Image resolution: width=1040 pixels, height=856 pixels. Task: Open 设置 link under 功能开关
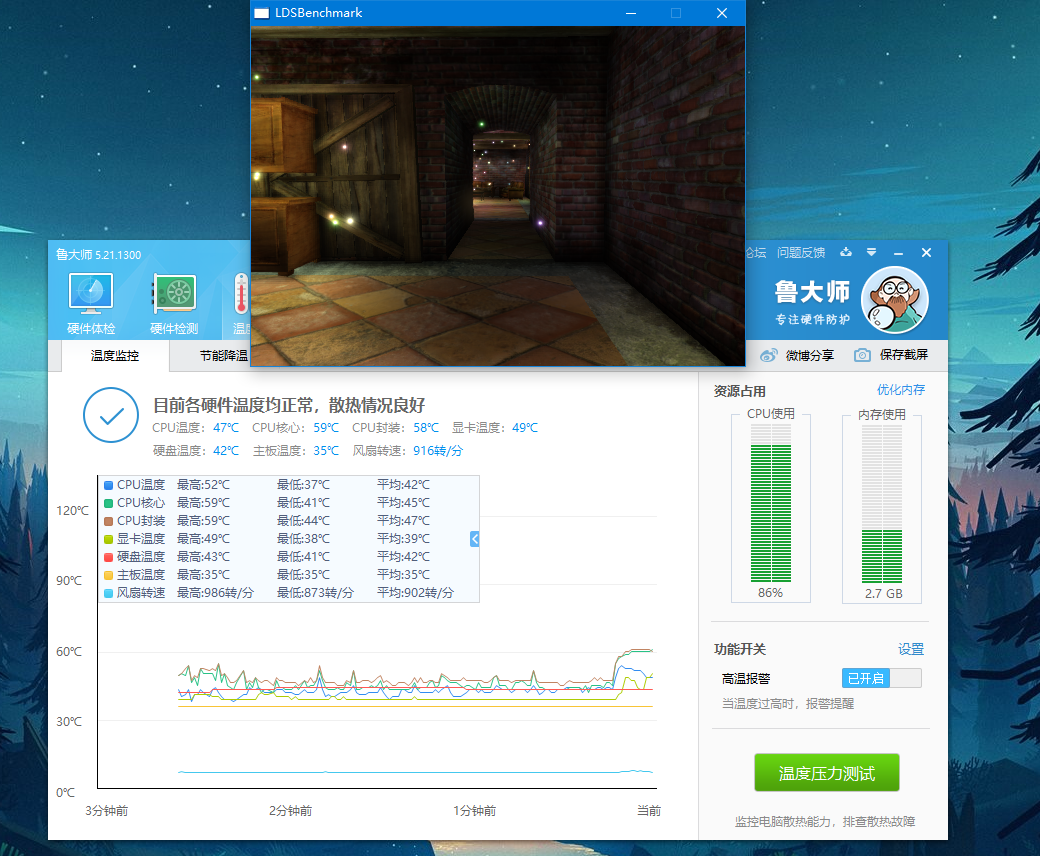coord(910,649)
